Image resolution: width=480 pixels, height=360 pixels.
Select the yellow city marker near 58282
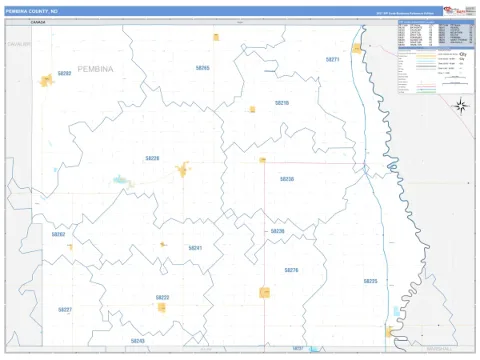click(46, 80)
